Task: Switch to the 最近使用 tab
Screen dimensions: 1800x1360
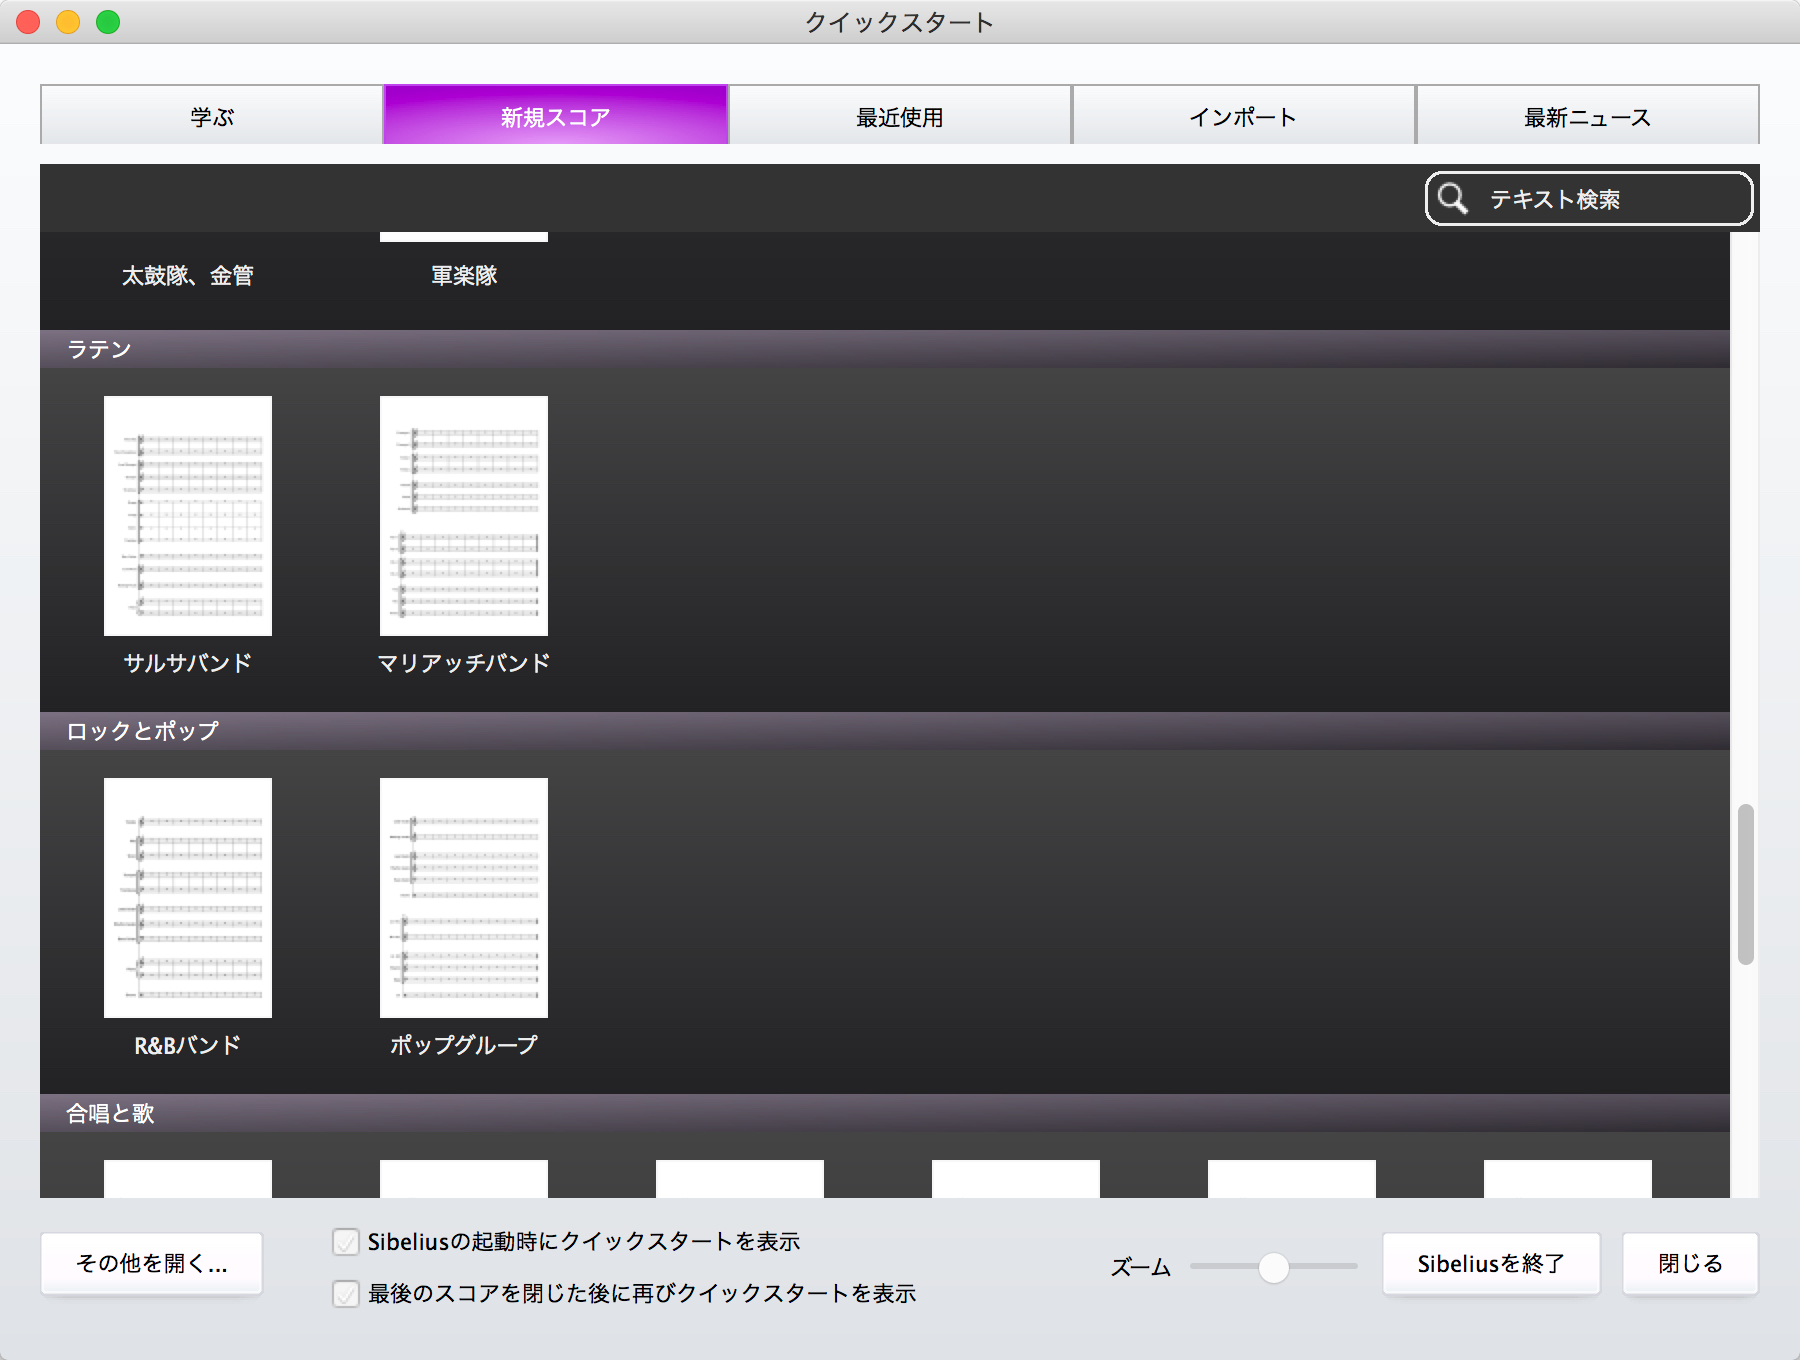Action: [900, 115]
